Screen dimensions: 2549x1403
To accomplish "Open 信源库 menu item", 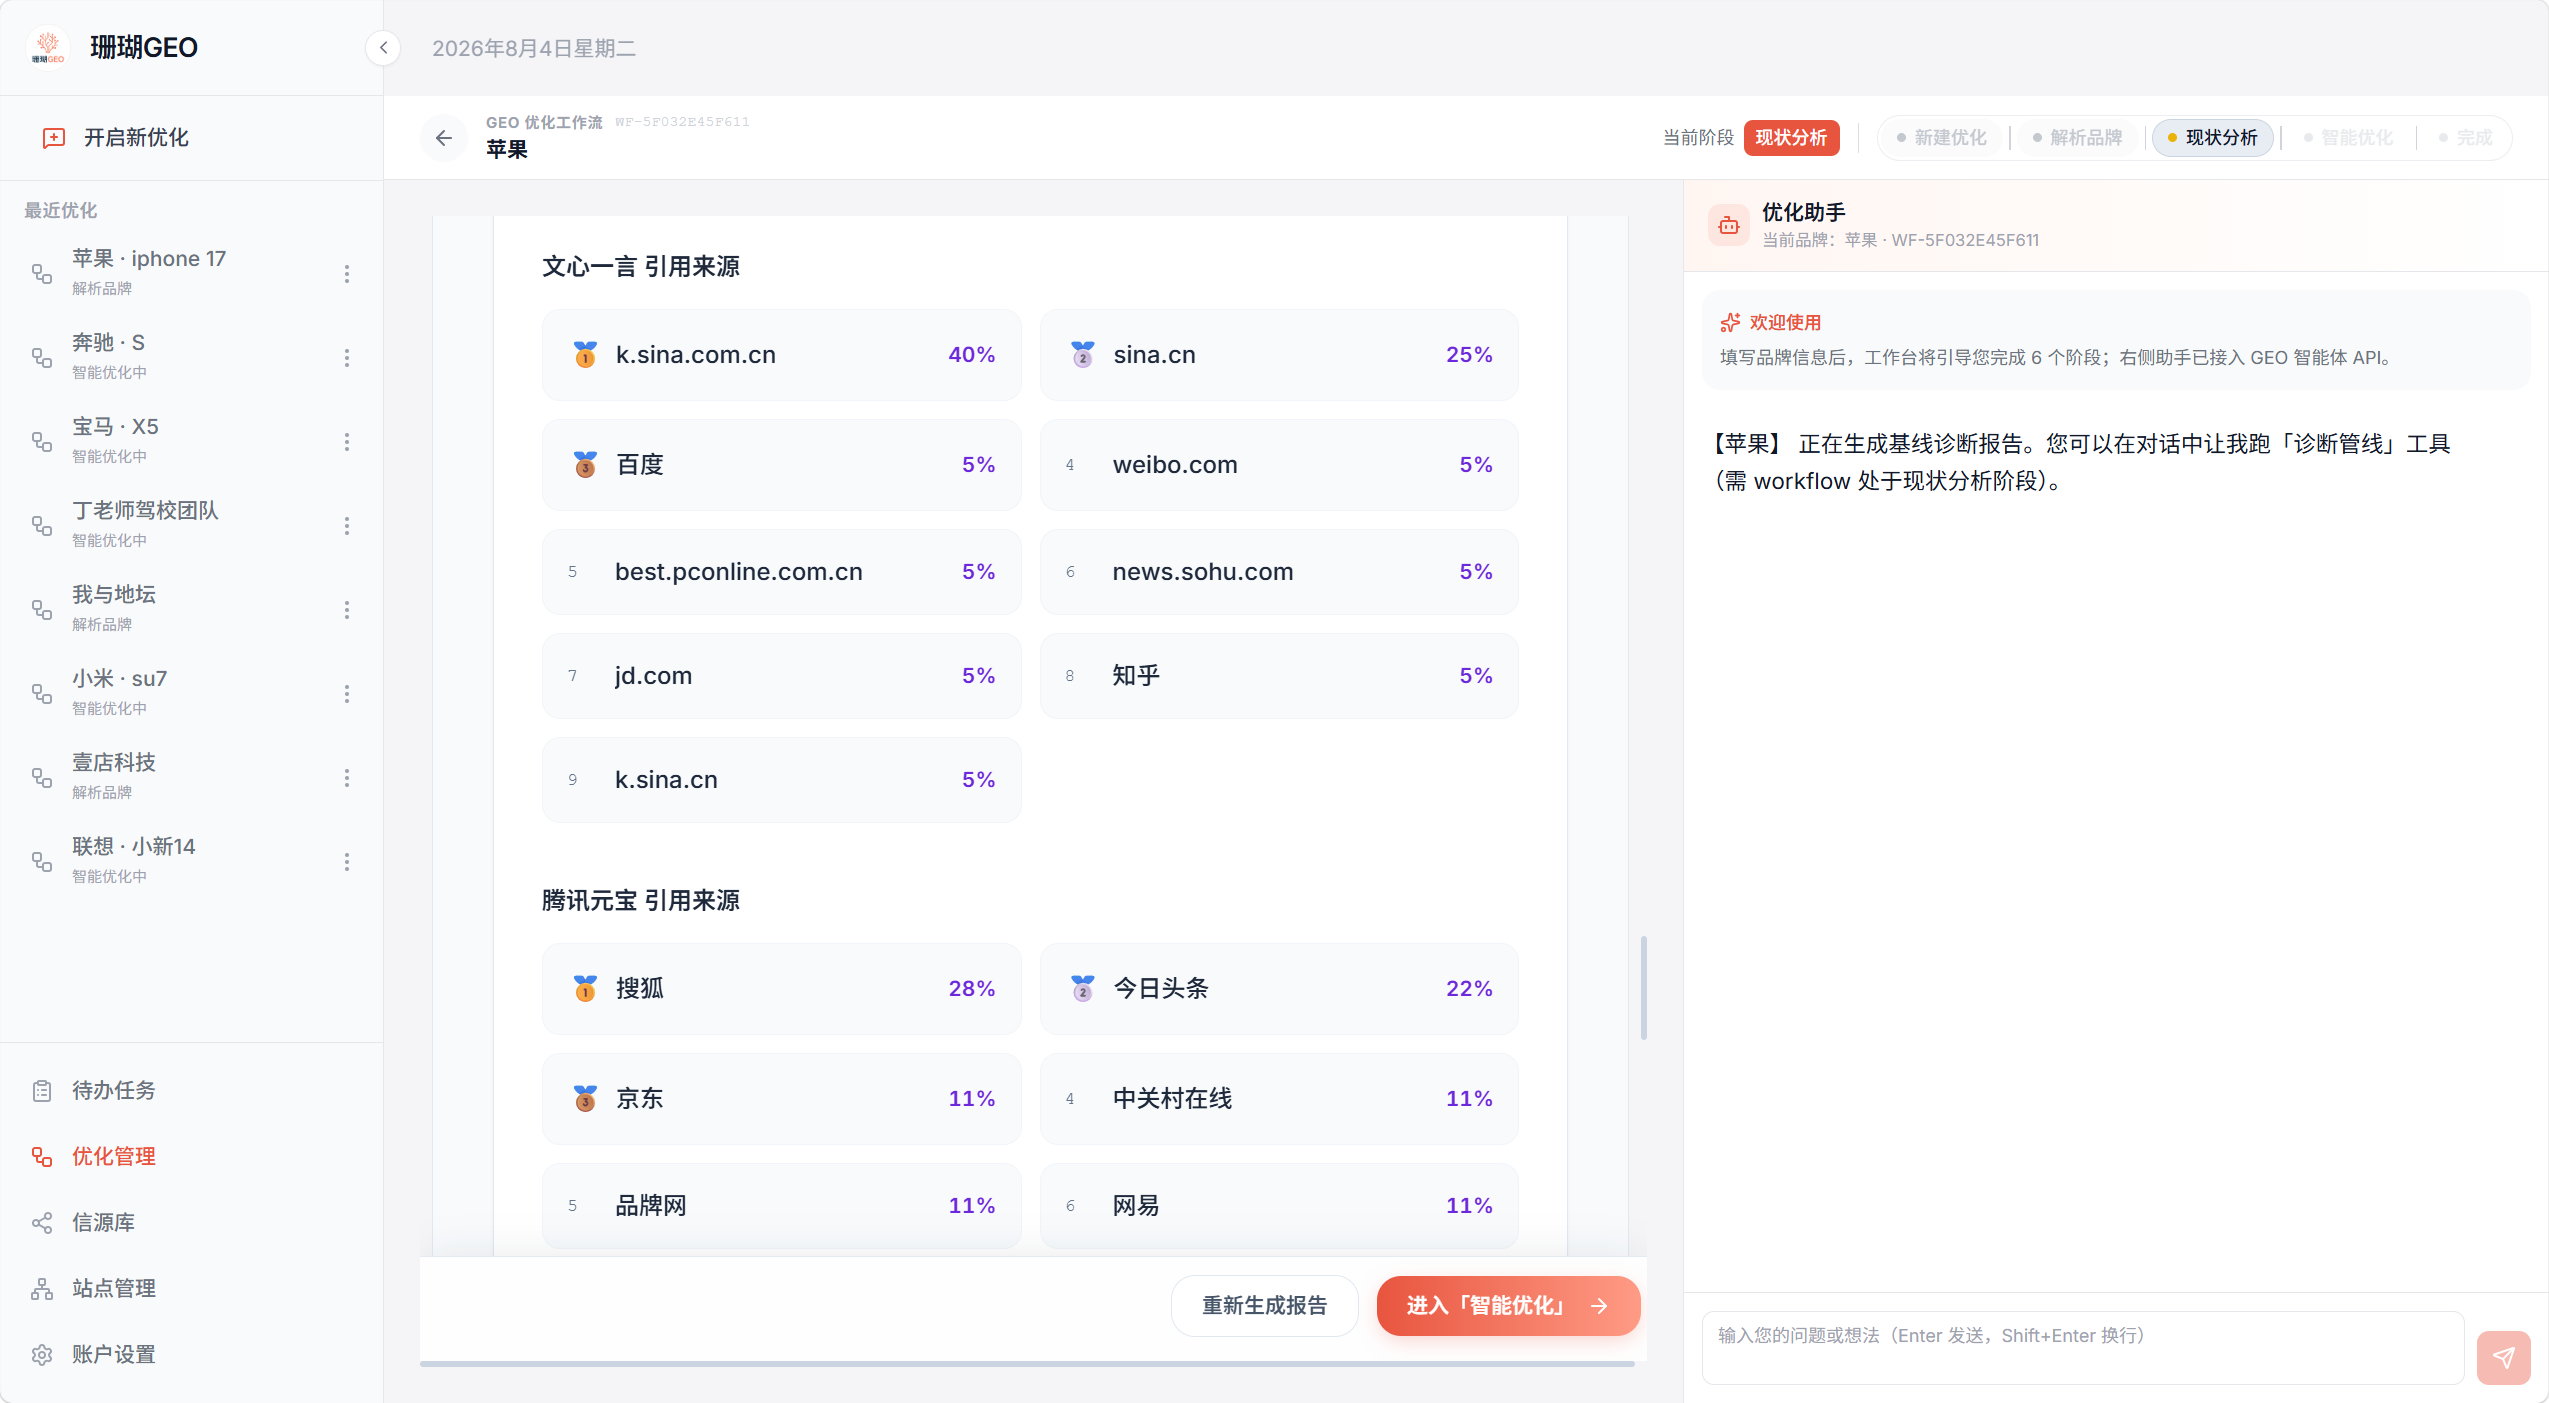I will coord(191,1222).
